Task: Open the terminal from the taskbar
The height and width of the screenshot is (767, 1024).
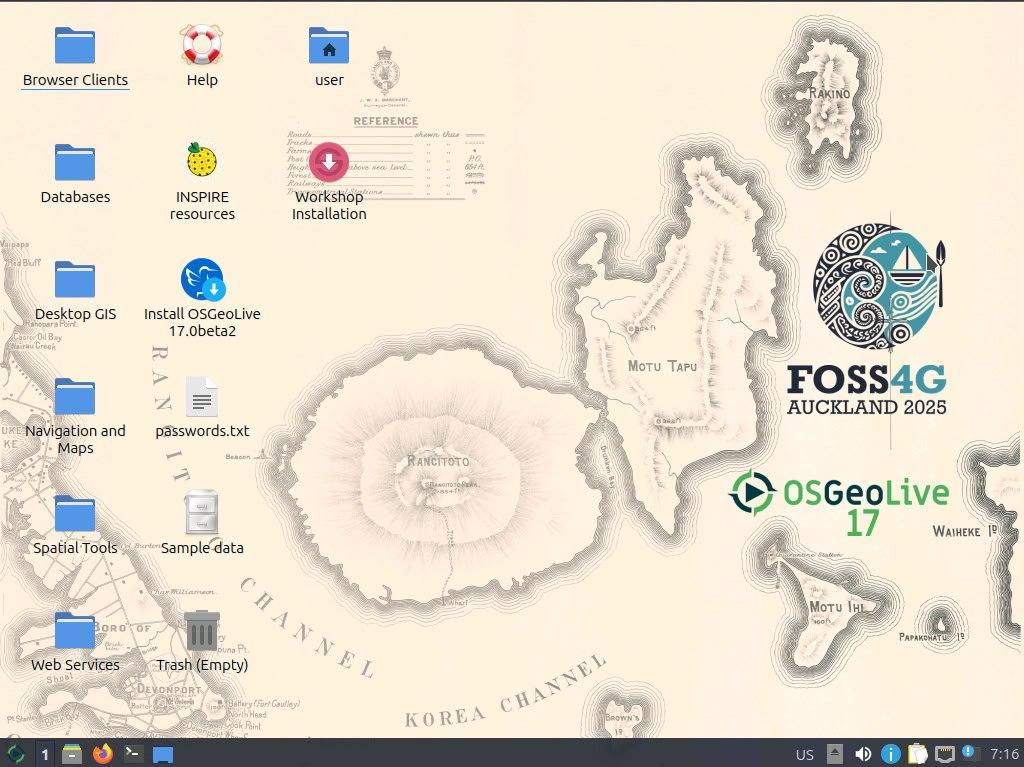Action: point(132,754)
